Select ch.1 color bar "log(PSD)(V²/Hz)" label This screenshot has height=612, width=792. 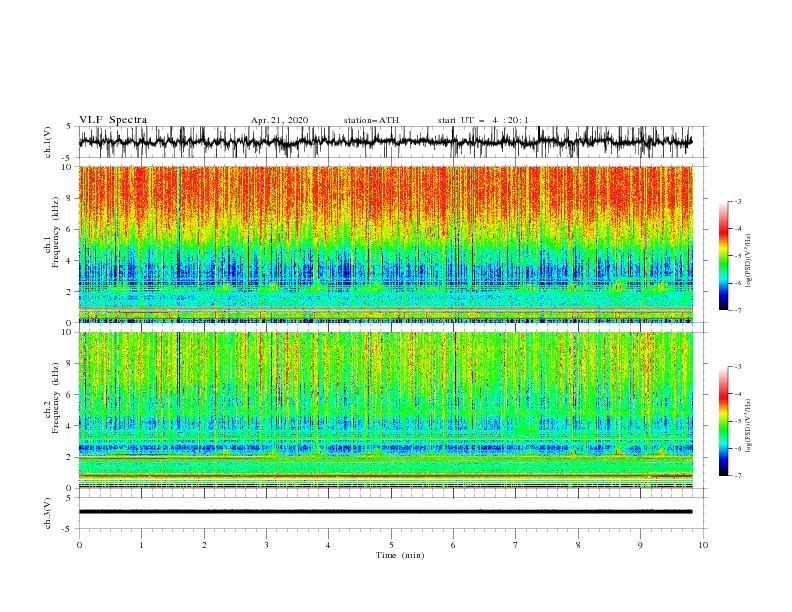click(x=748, y=261)
